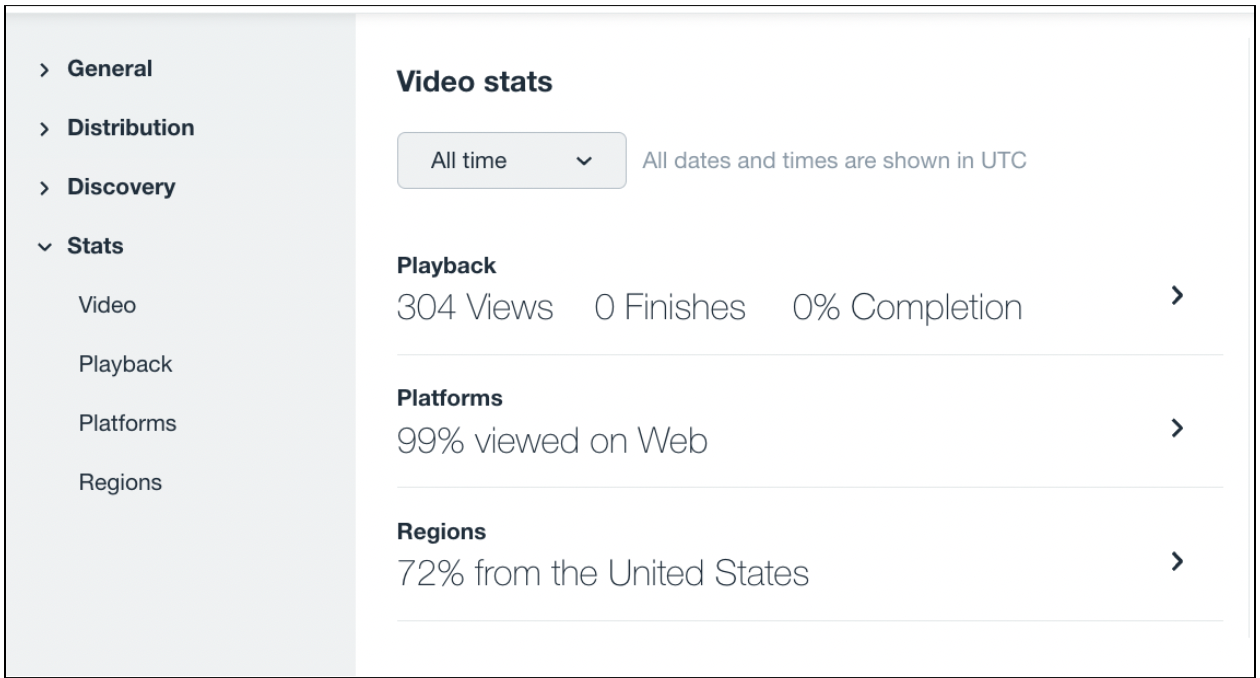Click the Stats sidebar heading
Viewport: 1260px width, 678px height.
tap(95, 246)
